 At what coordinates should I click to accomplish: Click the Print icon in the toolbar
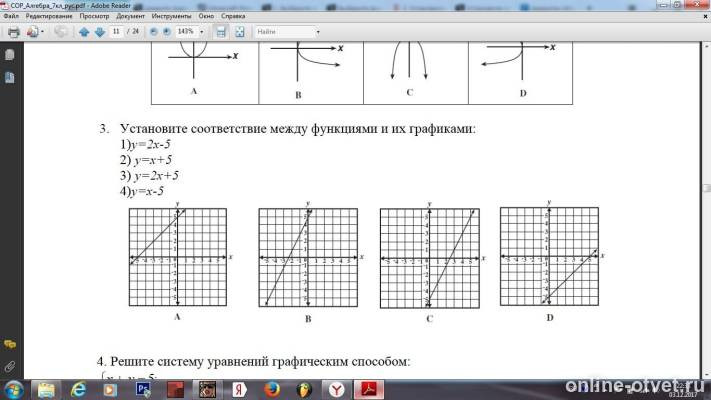(x=14, y=32)
